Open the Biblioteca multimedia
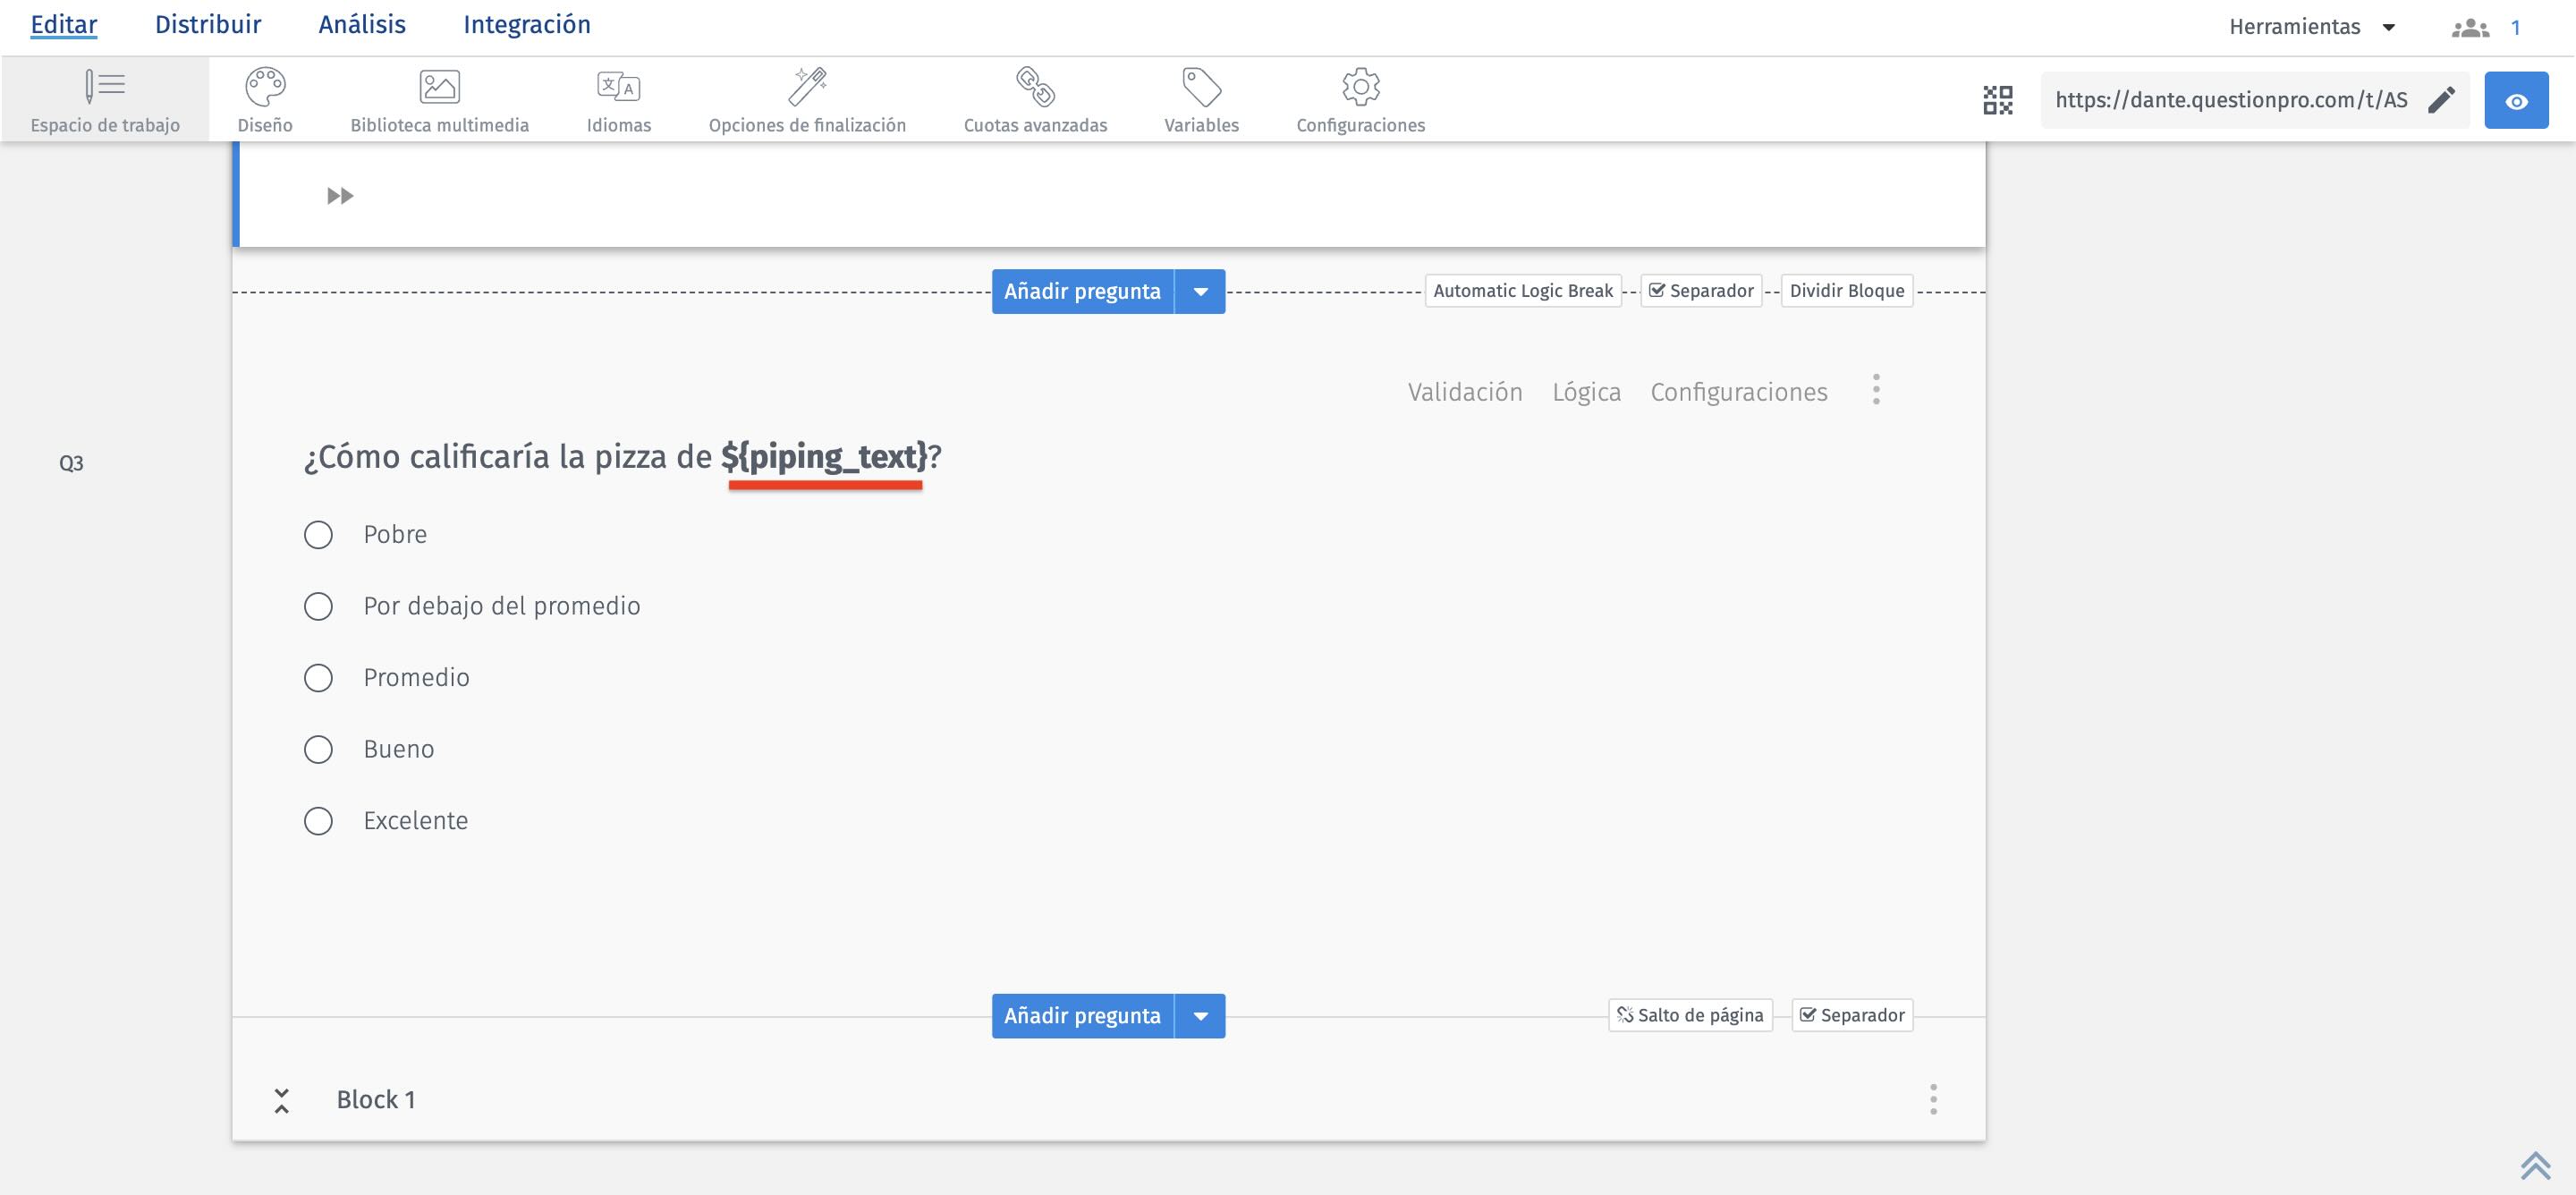The height and width of the screenshot is (1195, 2576). coord(440,98)
